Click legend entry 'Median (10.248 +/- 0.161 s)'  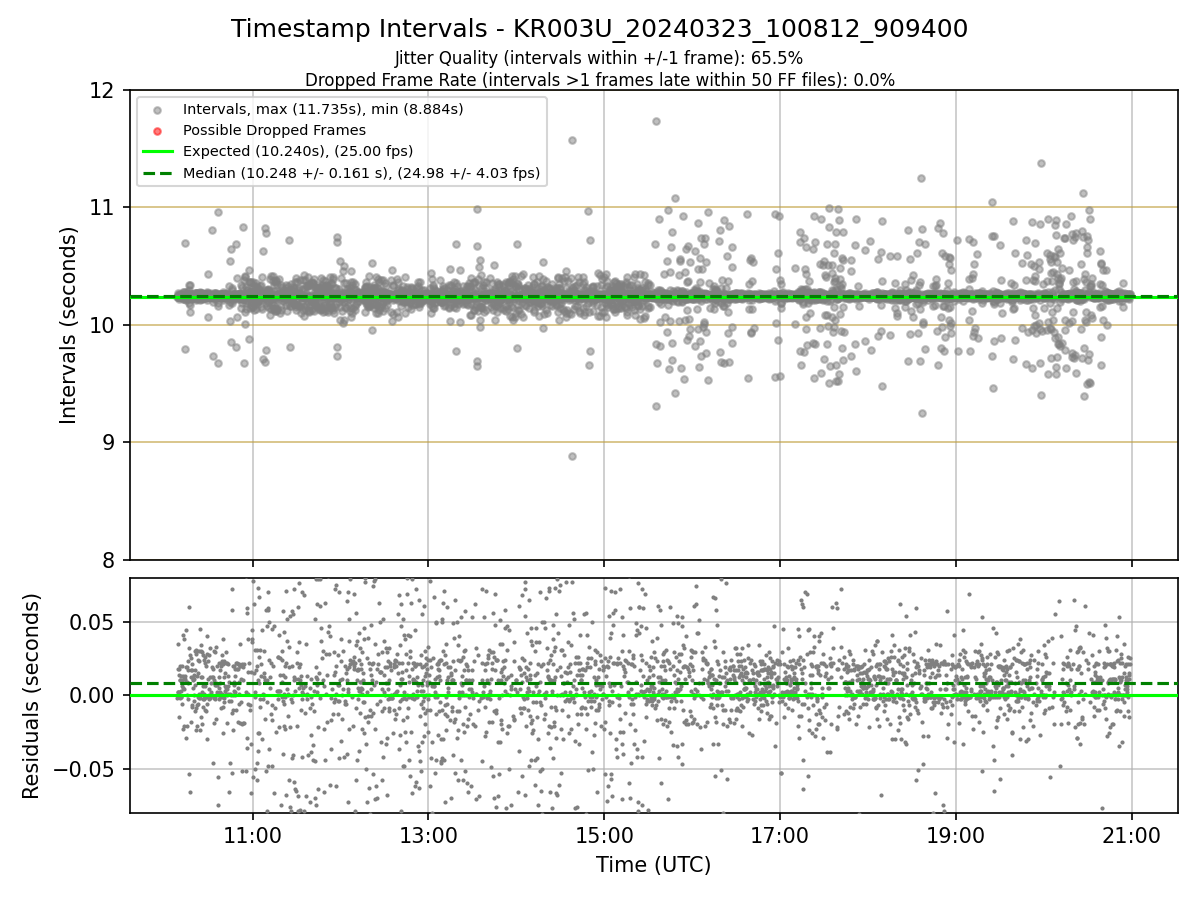tap(361, 173)
